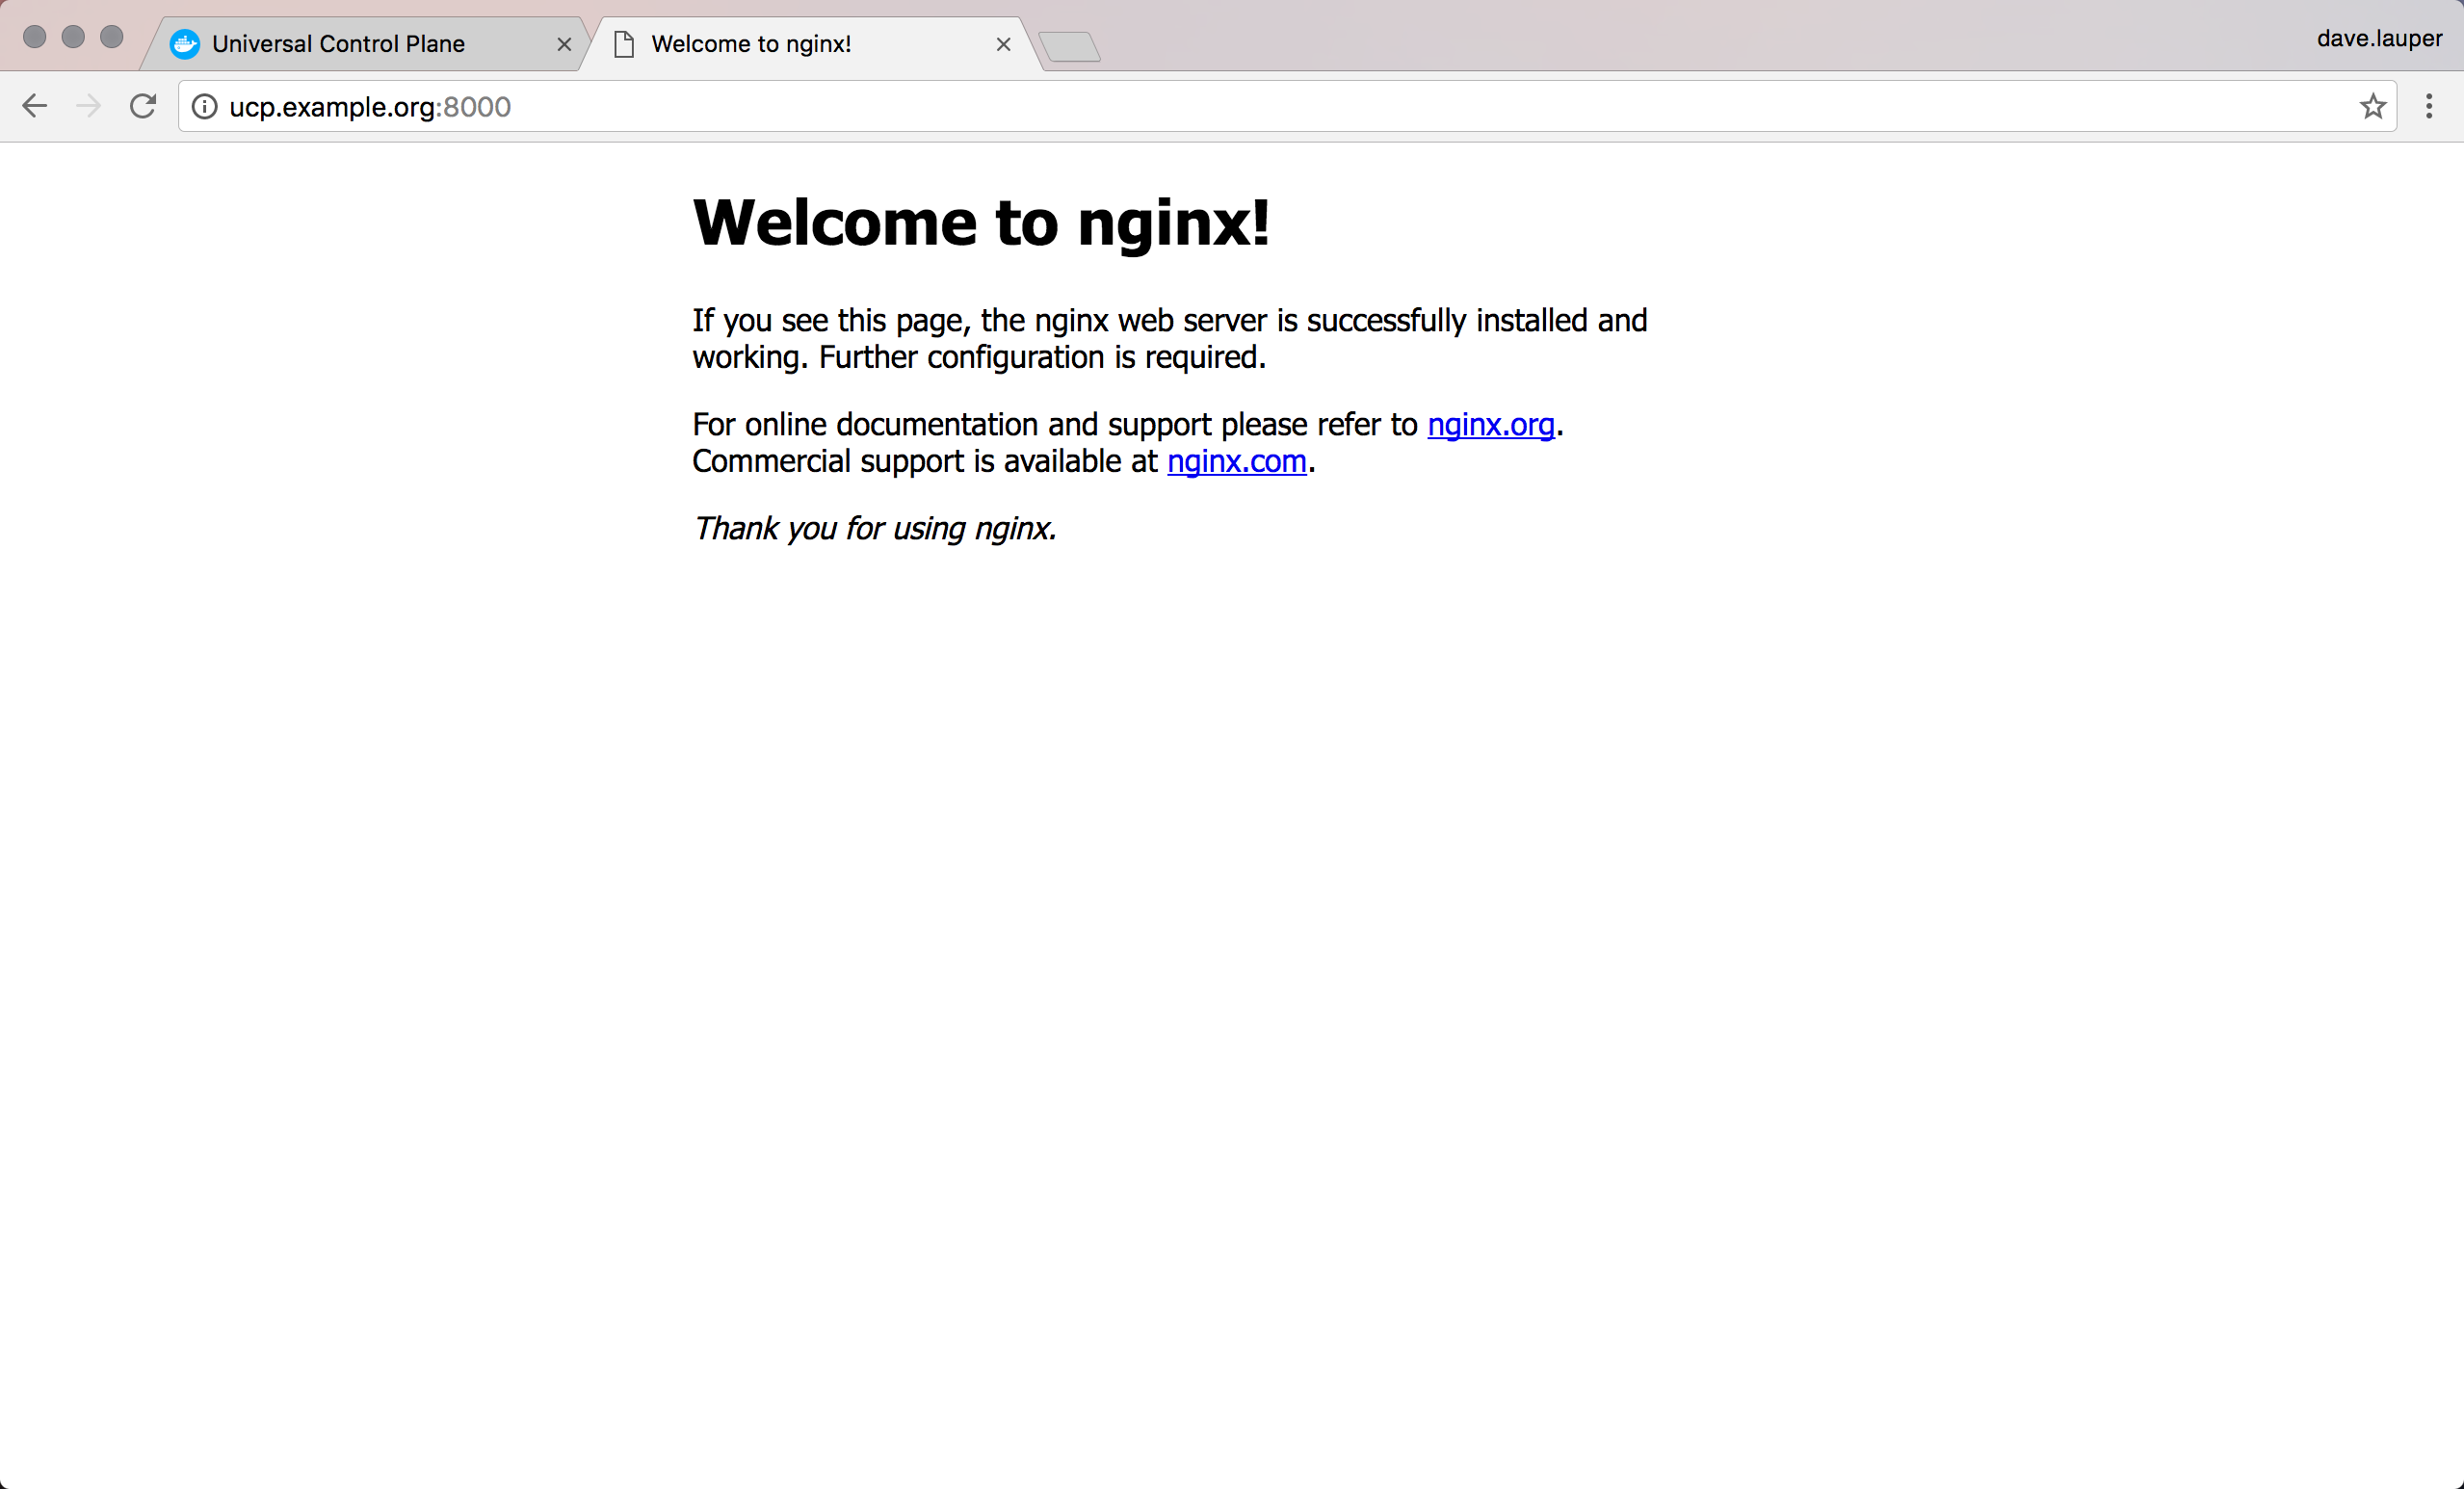
Task: Reload the current page
Action: point(143,106)
